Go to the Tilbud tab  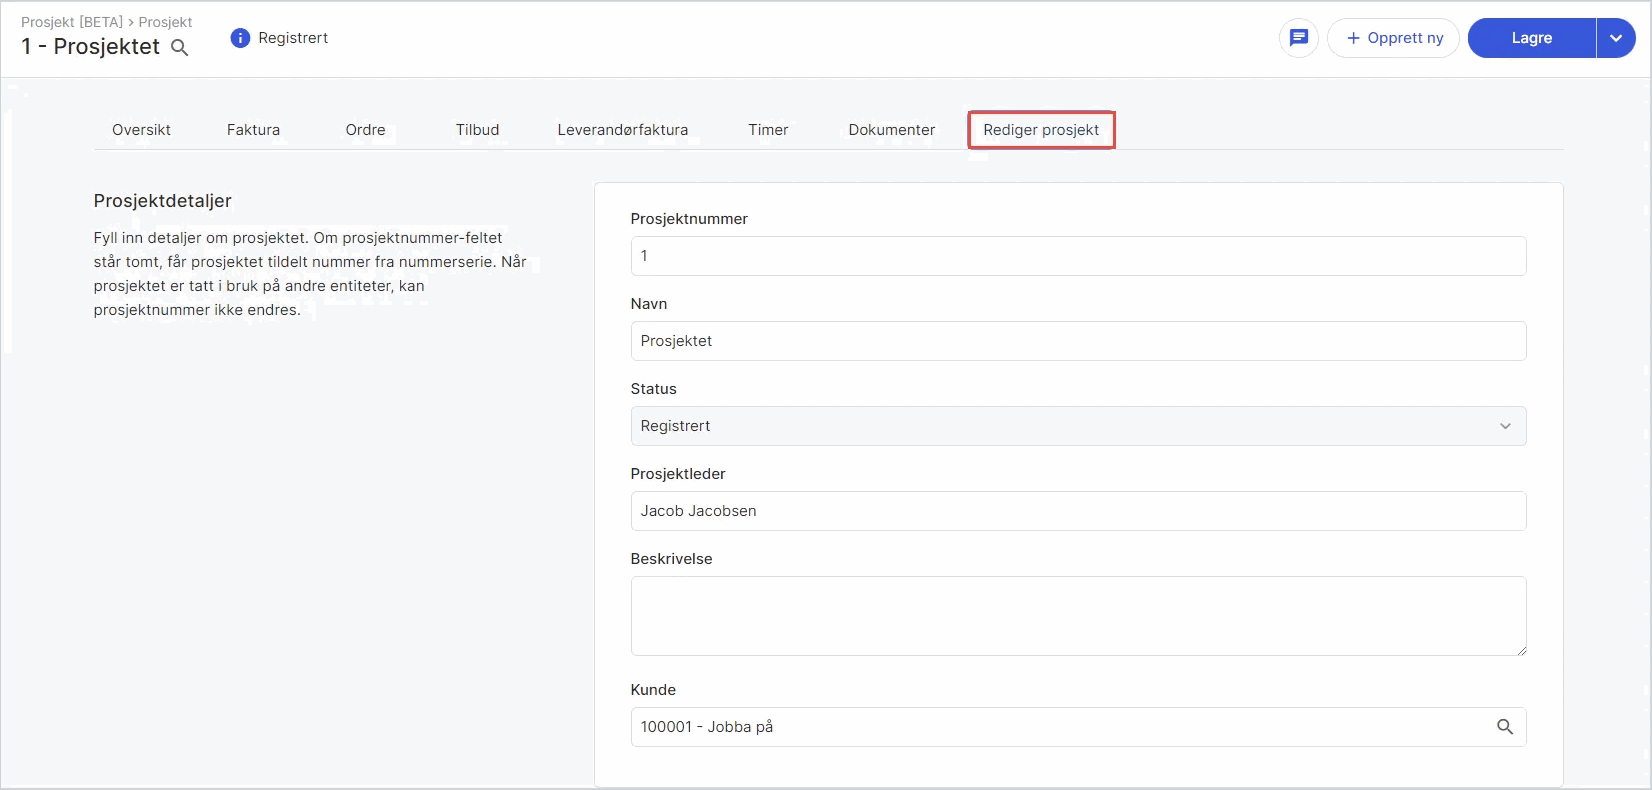(477, 130)
